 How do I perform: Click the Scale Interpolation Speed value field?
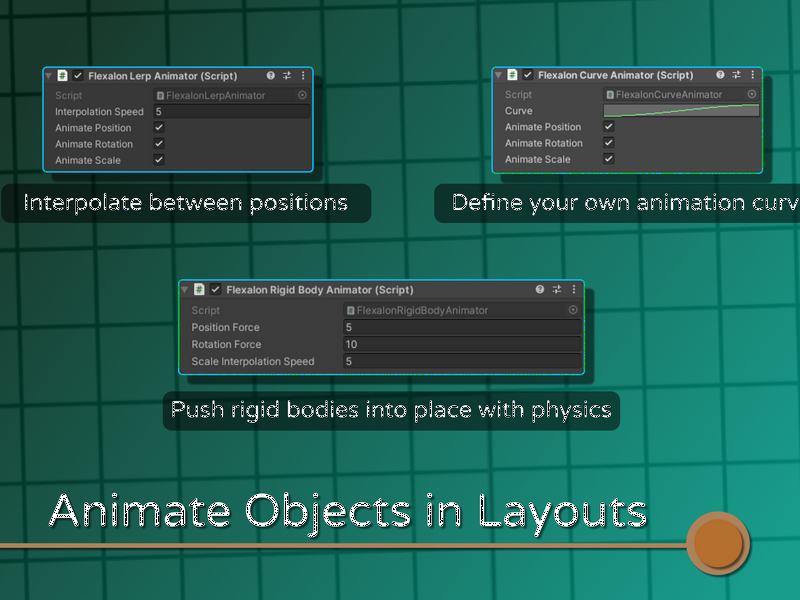tap(462, 361)
